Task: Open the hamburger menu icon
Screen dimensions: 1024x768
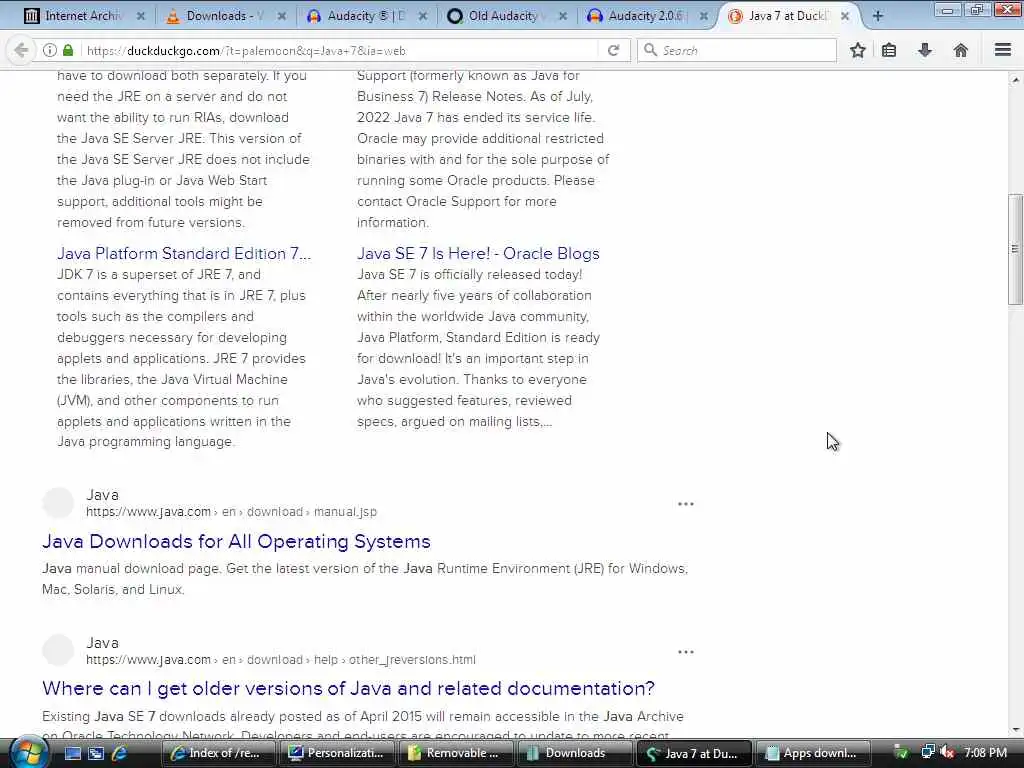Action: [1003, 50]
